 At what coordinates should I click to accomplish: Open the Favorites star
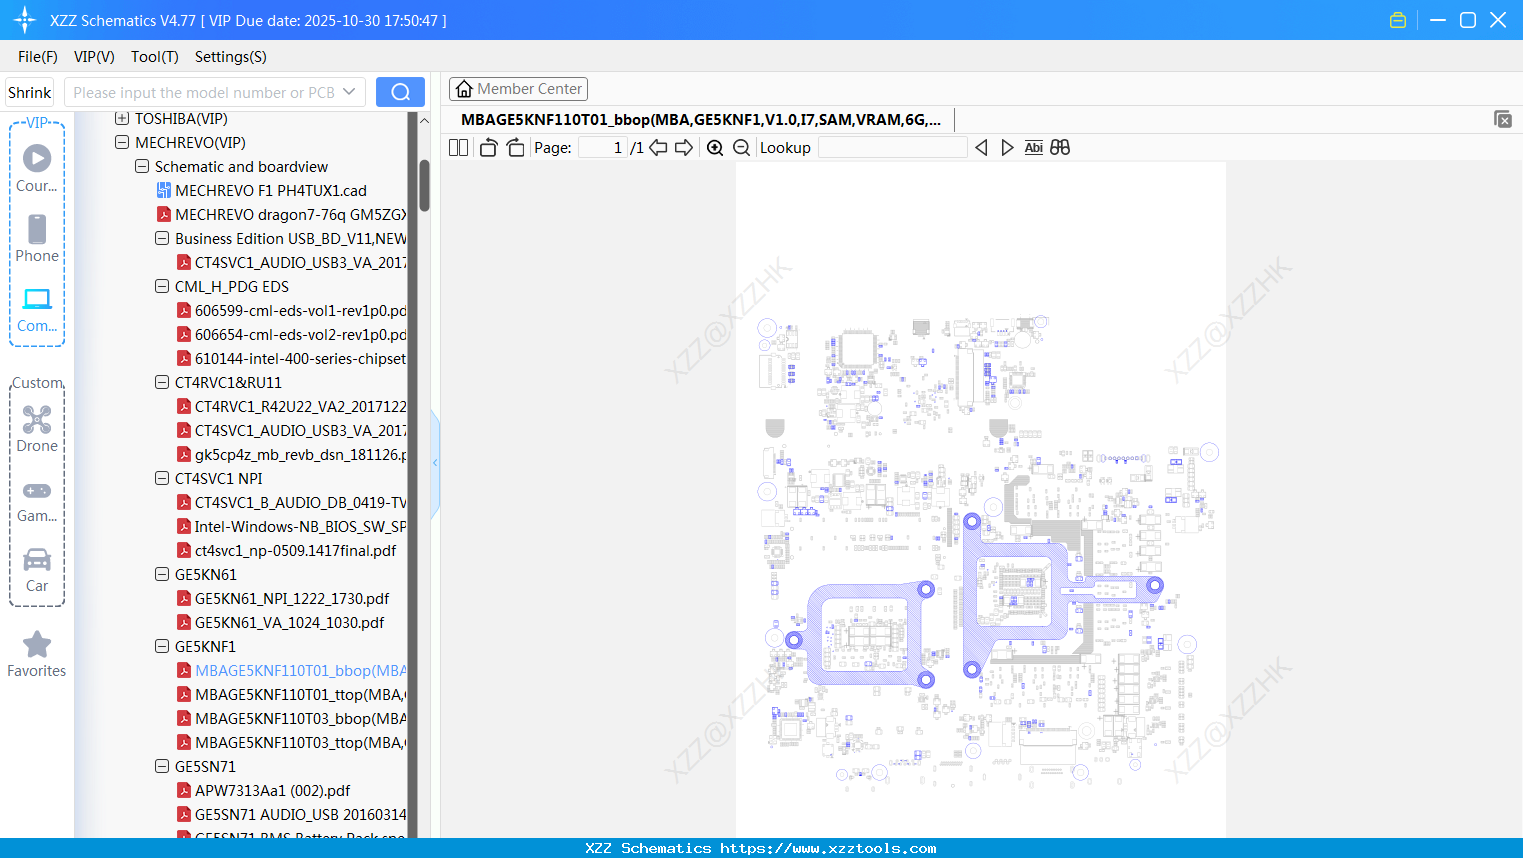[x=37, y=654]
